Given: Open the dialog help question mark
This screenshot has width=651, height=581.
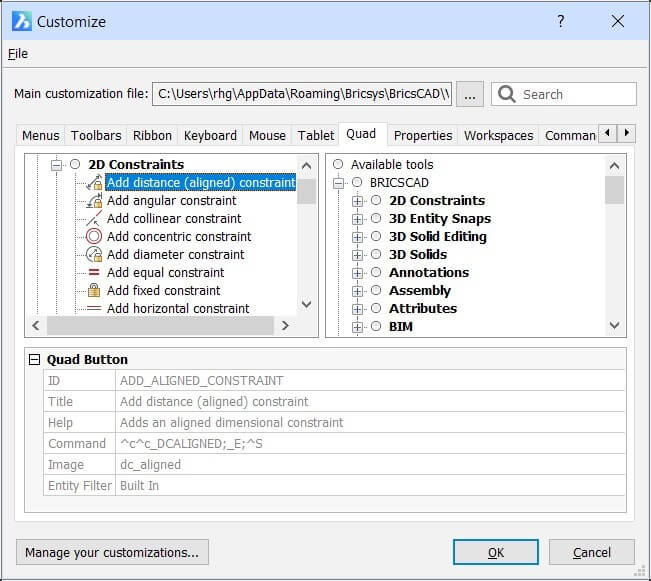Looking at the screenshot, I should [x=560, y=21].
